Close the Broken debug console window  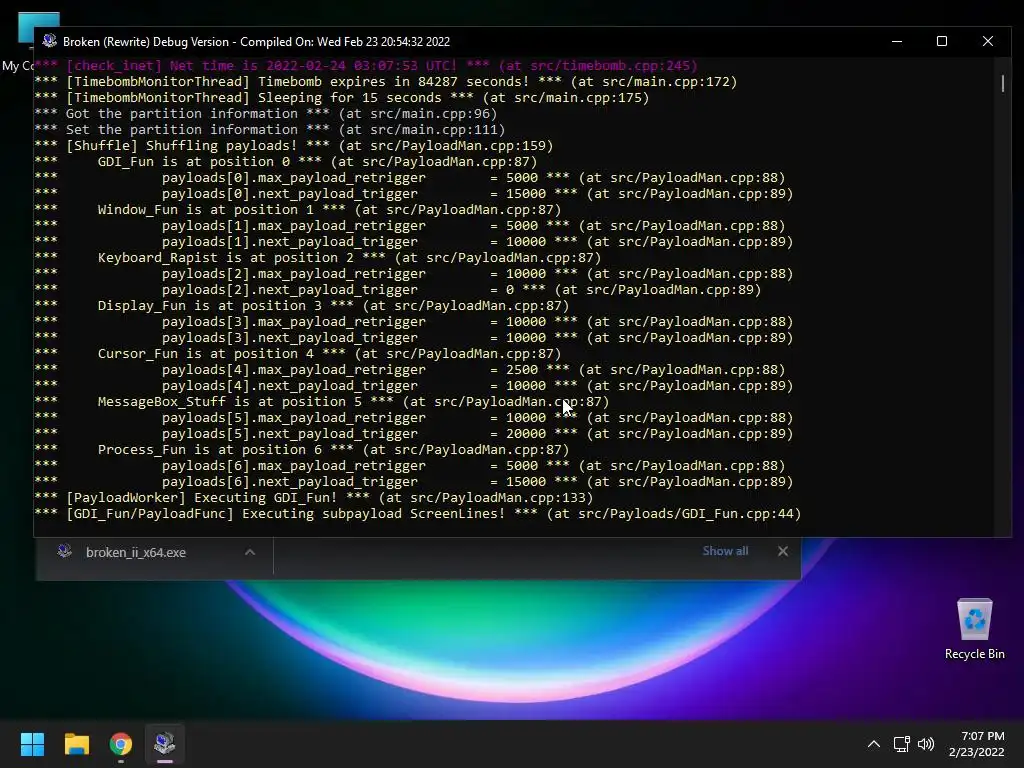pos(987,41)
